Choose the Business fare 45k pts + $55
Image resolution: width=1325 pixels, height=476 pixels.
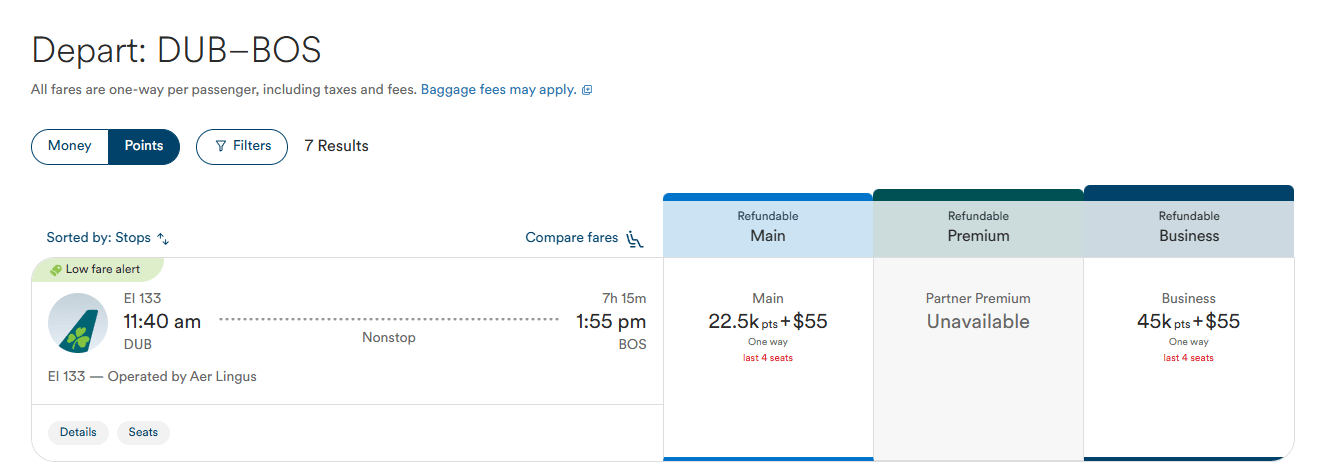tap(1188, 323)
